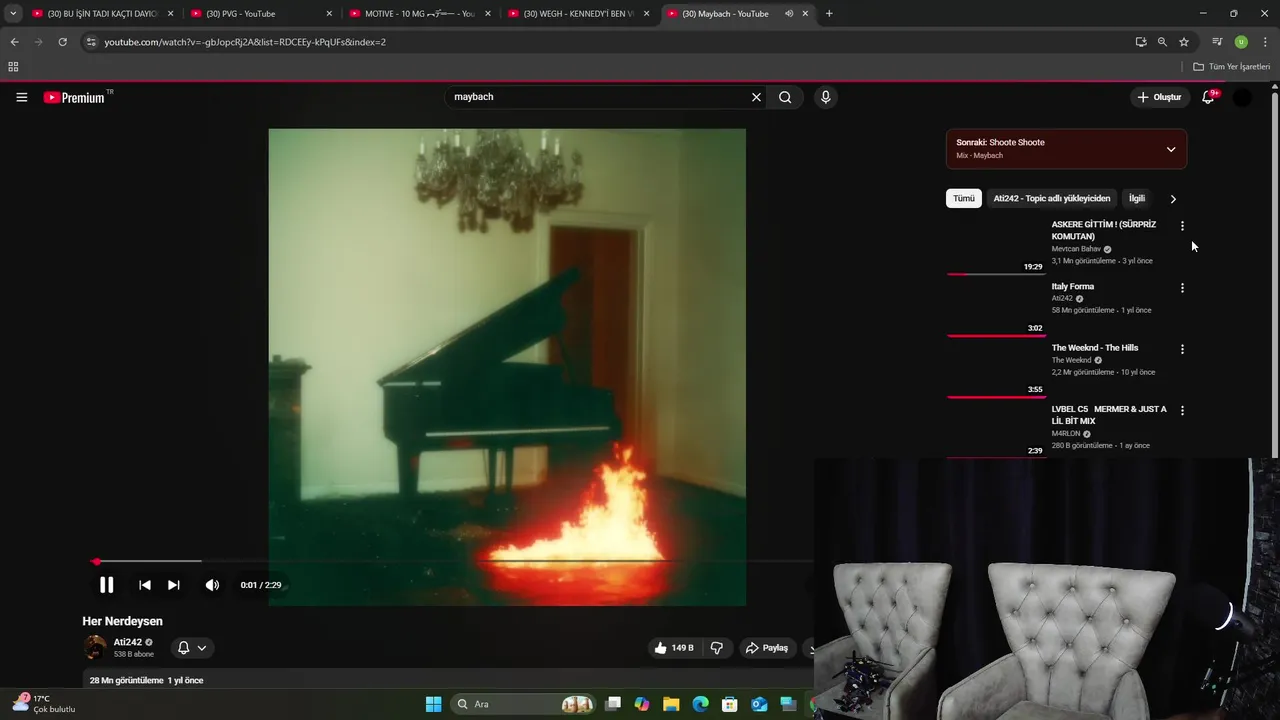This screenshot has width=1280, height=720.
Task: Show more filter chips with right arrow
Action: (x=1173, y=199)
